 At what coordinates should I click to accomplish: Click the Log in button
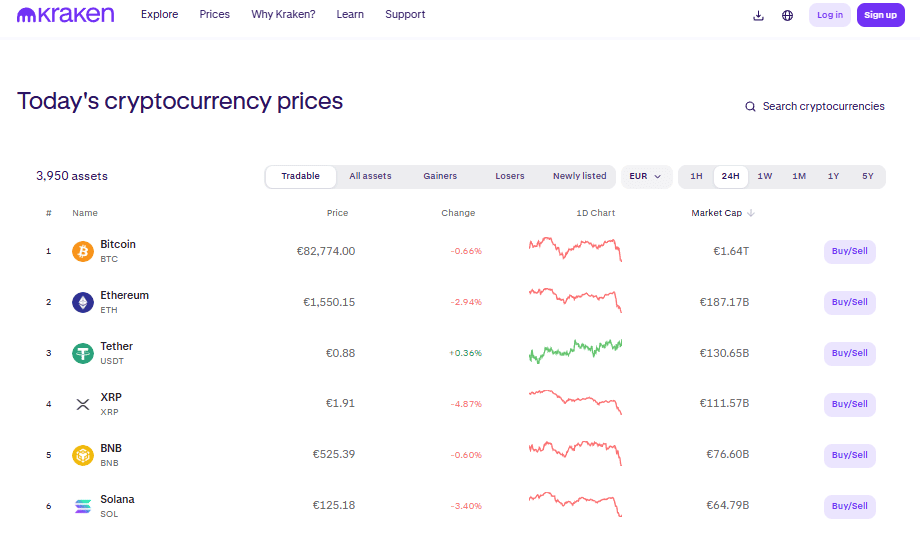830,15
